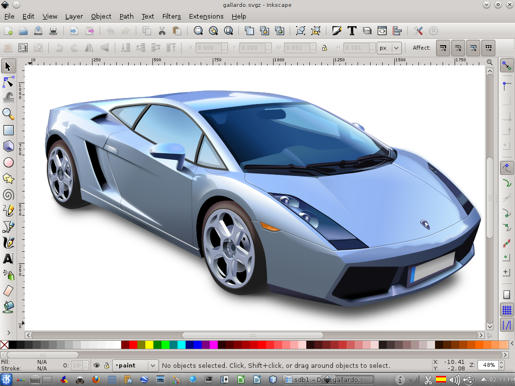515x386 pixels.
Task: Pick the yellow color swatch in palette
Action: (x=149, y=344)
